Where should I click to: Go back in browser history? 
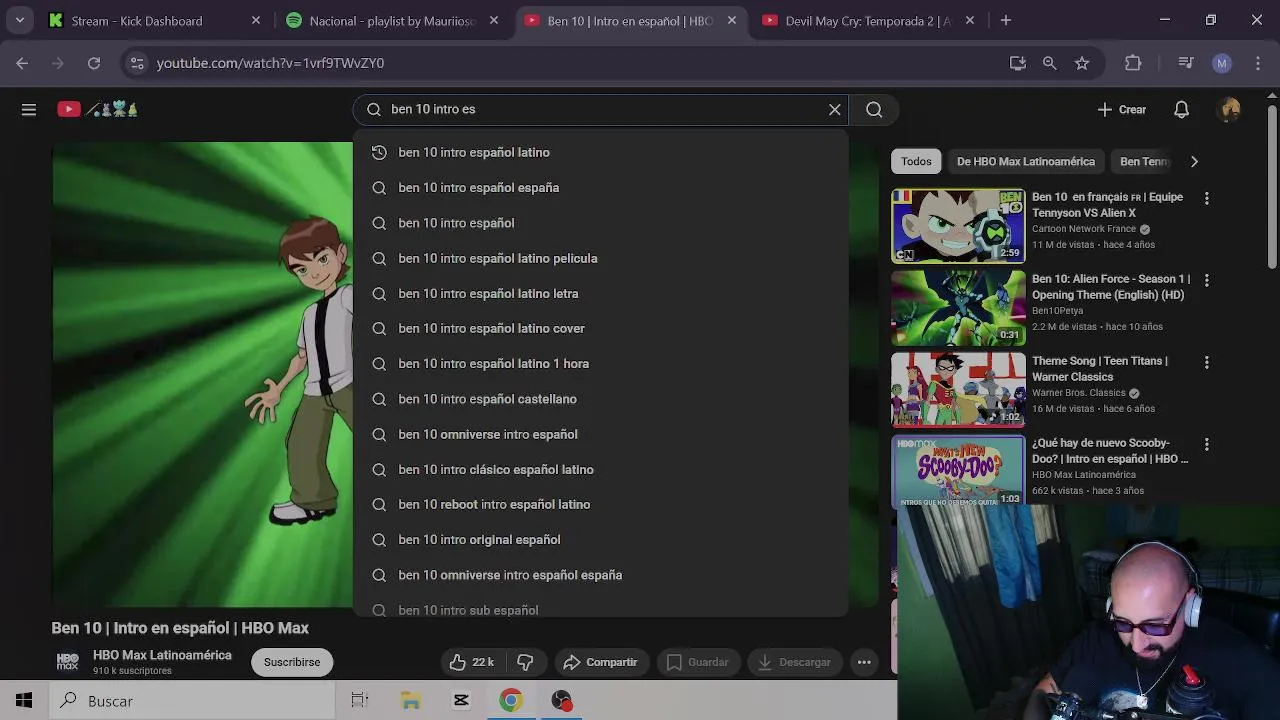22,63
